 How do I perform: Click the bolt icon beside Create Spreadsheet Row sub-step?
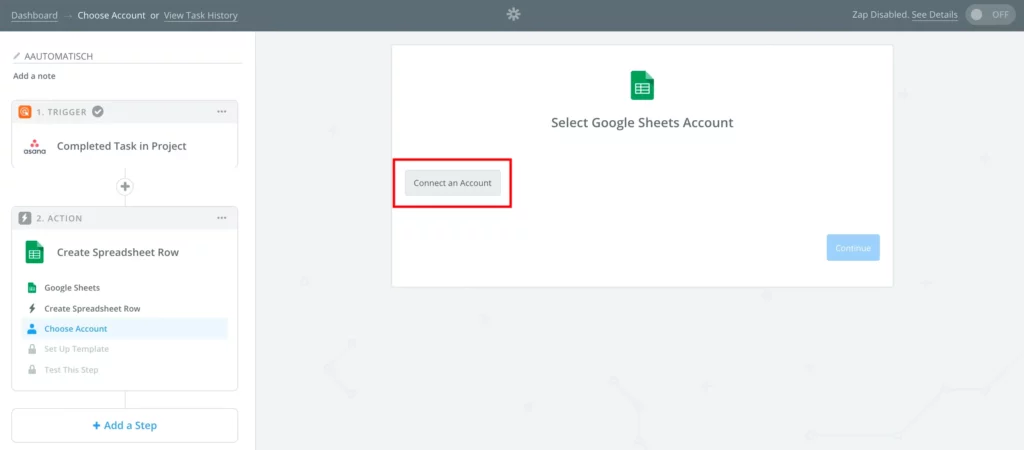[x=31, y=308]
